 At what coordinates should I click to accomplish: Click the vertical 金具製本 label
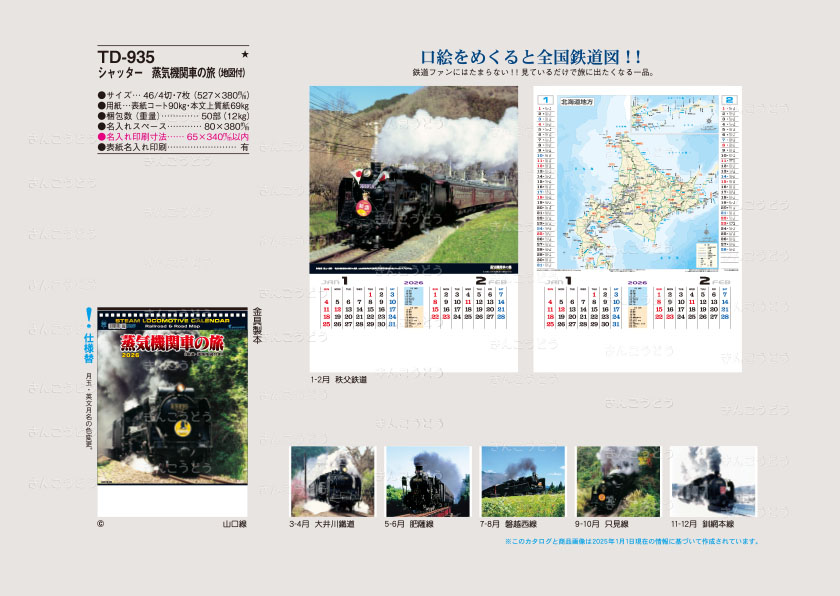[x=257, y=326]
